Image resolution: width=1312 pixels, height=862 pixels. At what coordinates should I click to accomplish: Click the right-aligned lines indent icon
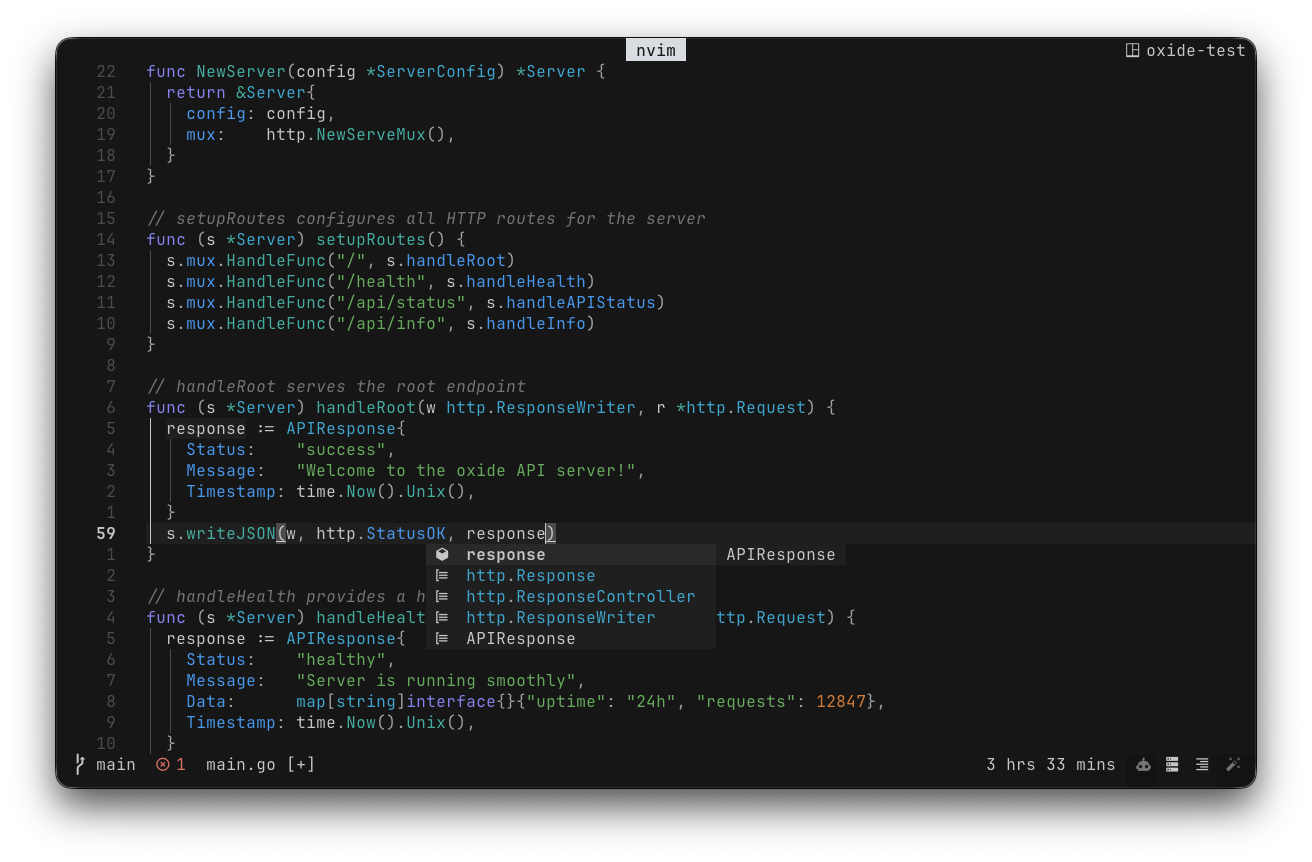click(x=1202, y=765)
